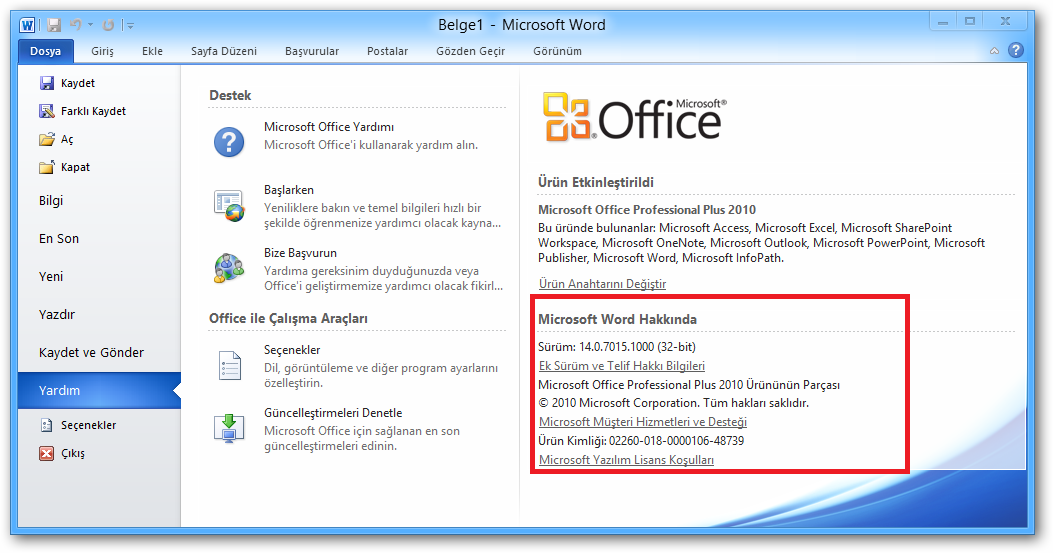
Task: Open Ek Sürüm ve Telif Hakkı Bilgileri link
Action: (621, 366)
